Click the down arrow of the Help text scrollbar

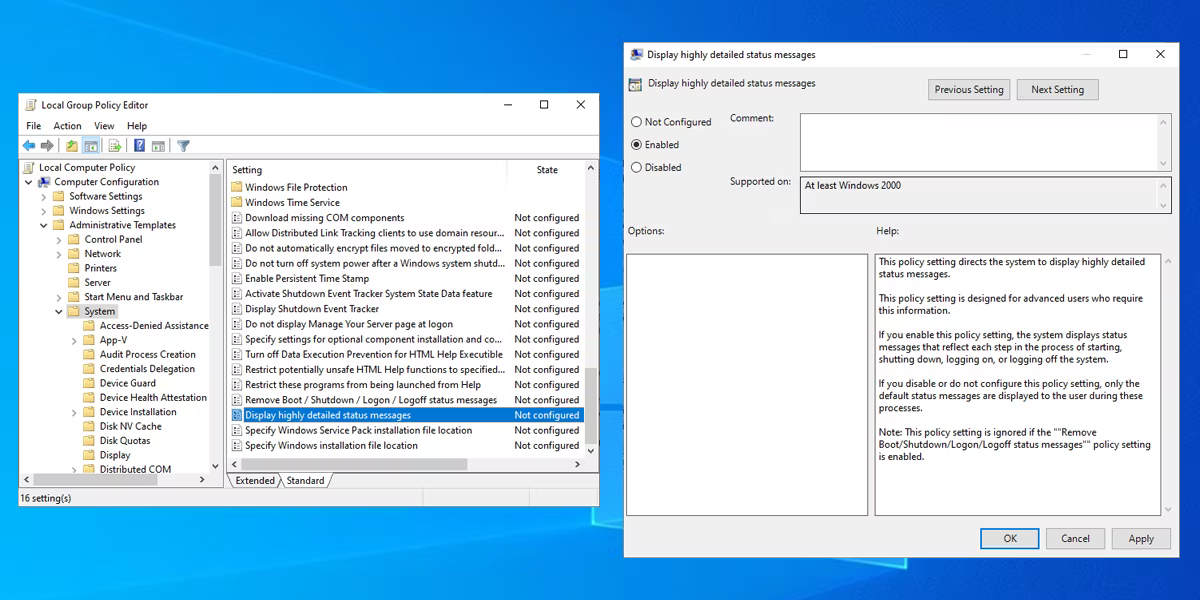point(1167,510)
